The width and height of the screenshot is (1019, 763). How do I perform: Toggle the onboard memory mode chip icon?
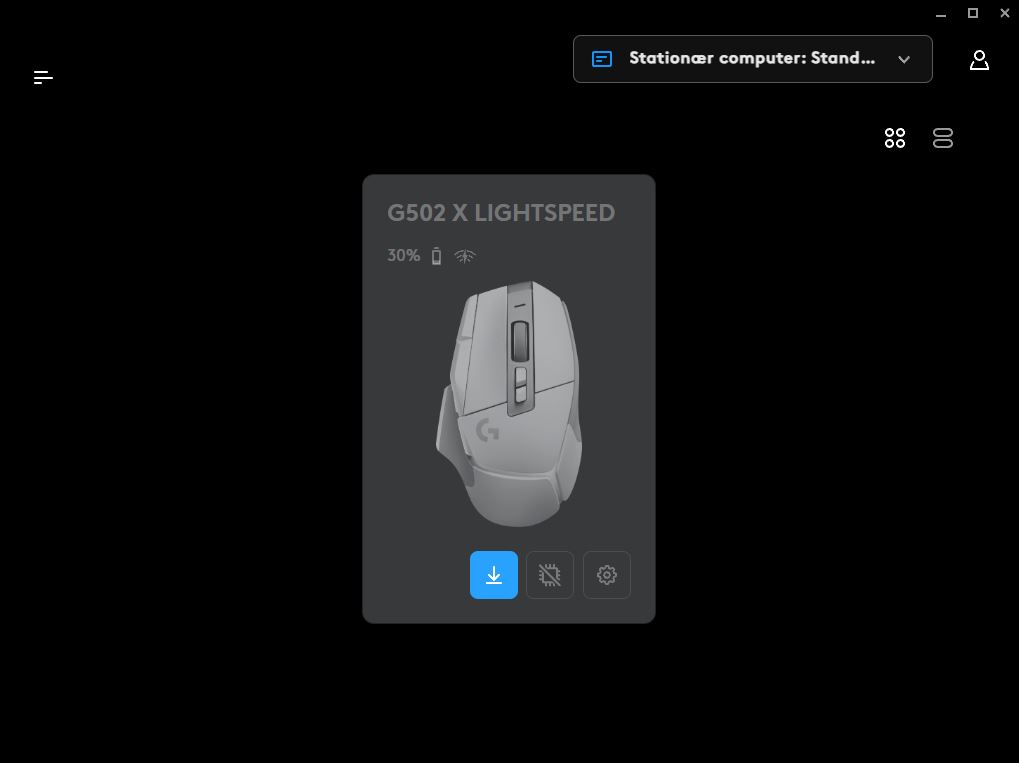coord(550,575)
